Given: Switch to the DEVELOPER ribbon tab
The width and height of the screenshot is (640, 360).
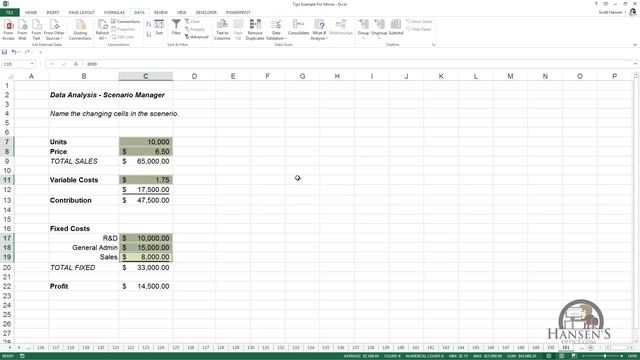Looking at the screenshot, I should (x=206, y=12).
